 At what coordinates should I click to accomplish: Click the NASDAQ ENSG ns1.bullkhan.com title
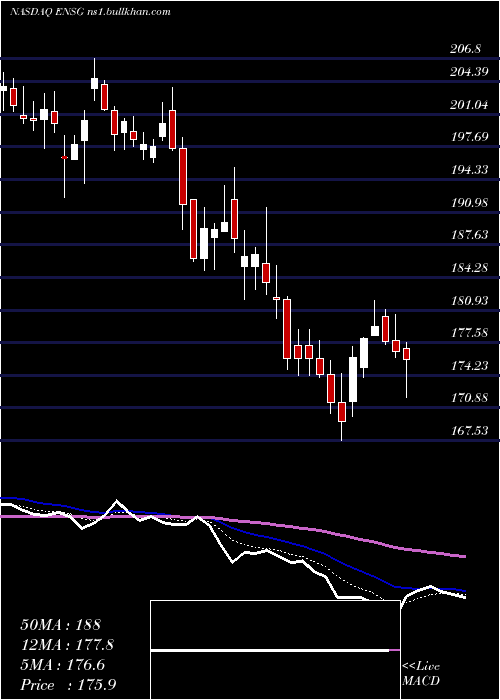pos(91,12)
